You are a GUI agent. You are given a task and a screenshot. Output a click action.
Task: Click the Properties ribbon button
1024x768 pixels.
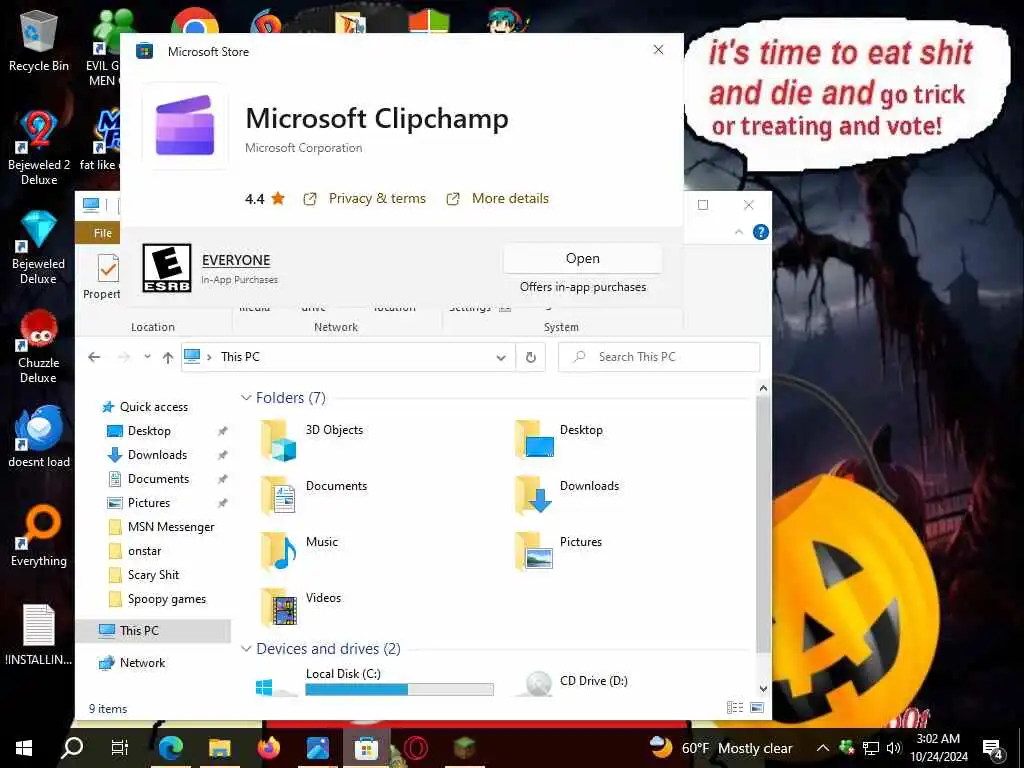pyautogui.click(x=104, y=277)
